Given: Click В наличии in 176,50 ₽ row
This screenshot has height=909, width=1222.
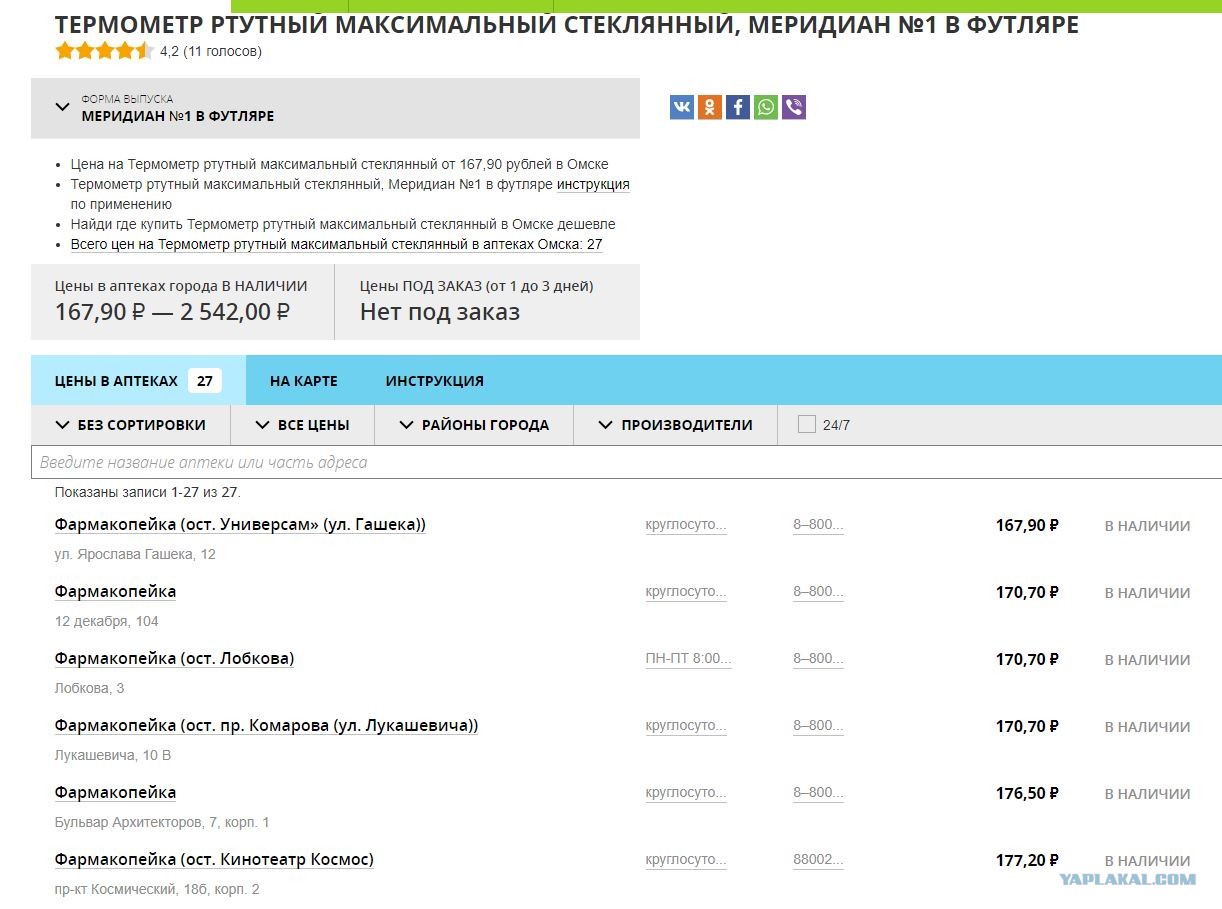Looking at the screenshot, I should [x=1147, y=794].
